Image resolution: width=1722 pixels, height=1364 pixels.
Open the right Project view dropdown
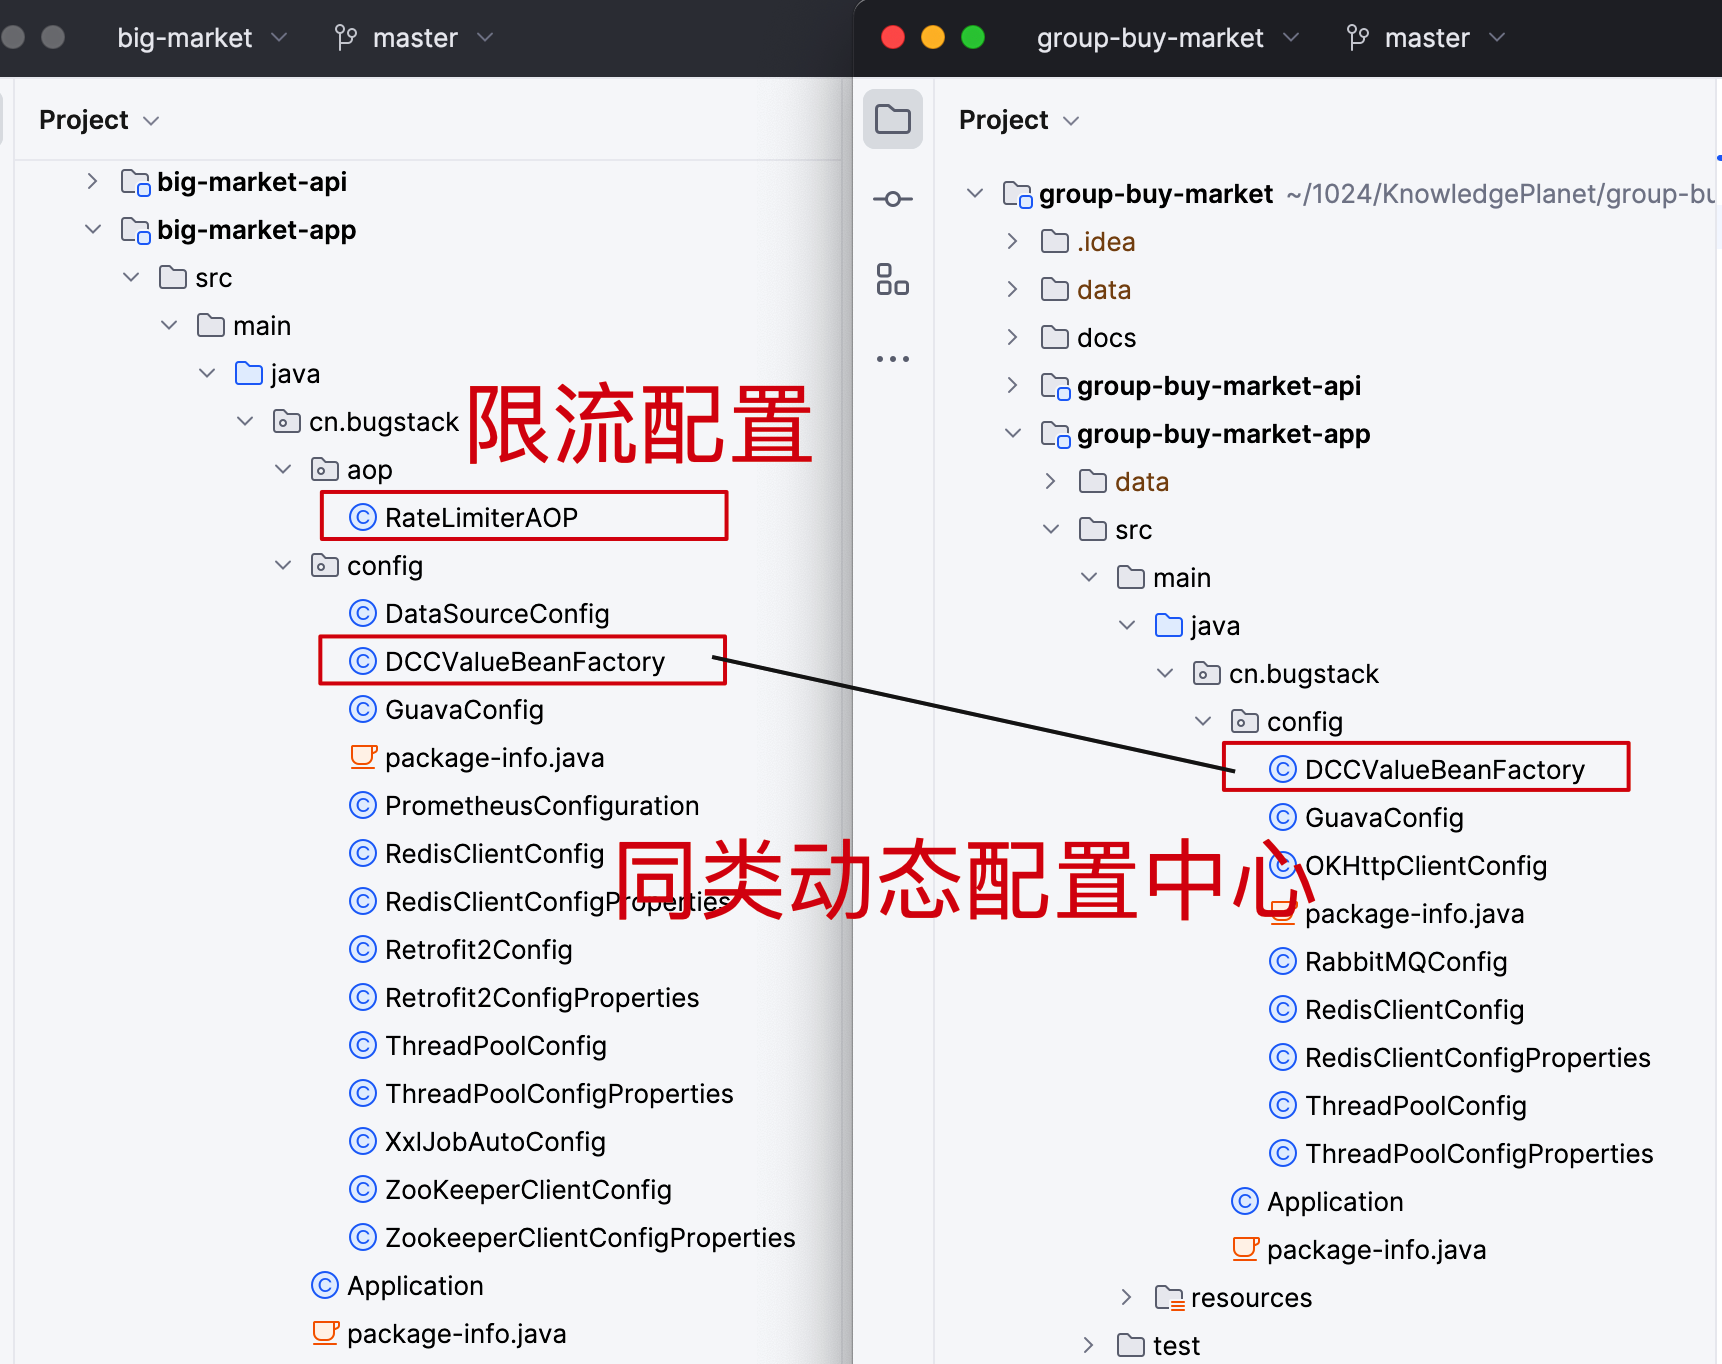tap(1018, 120)
